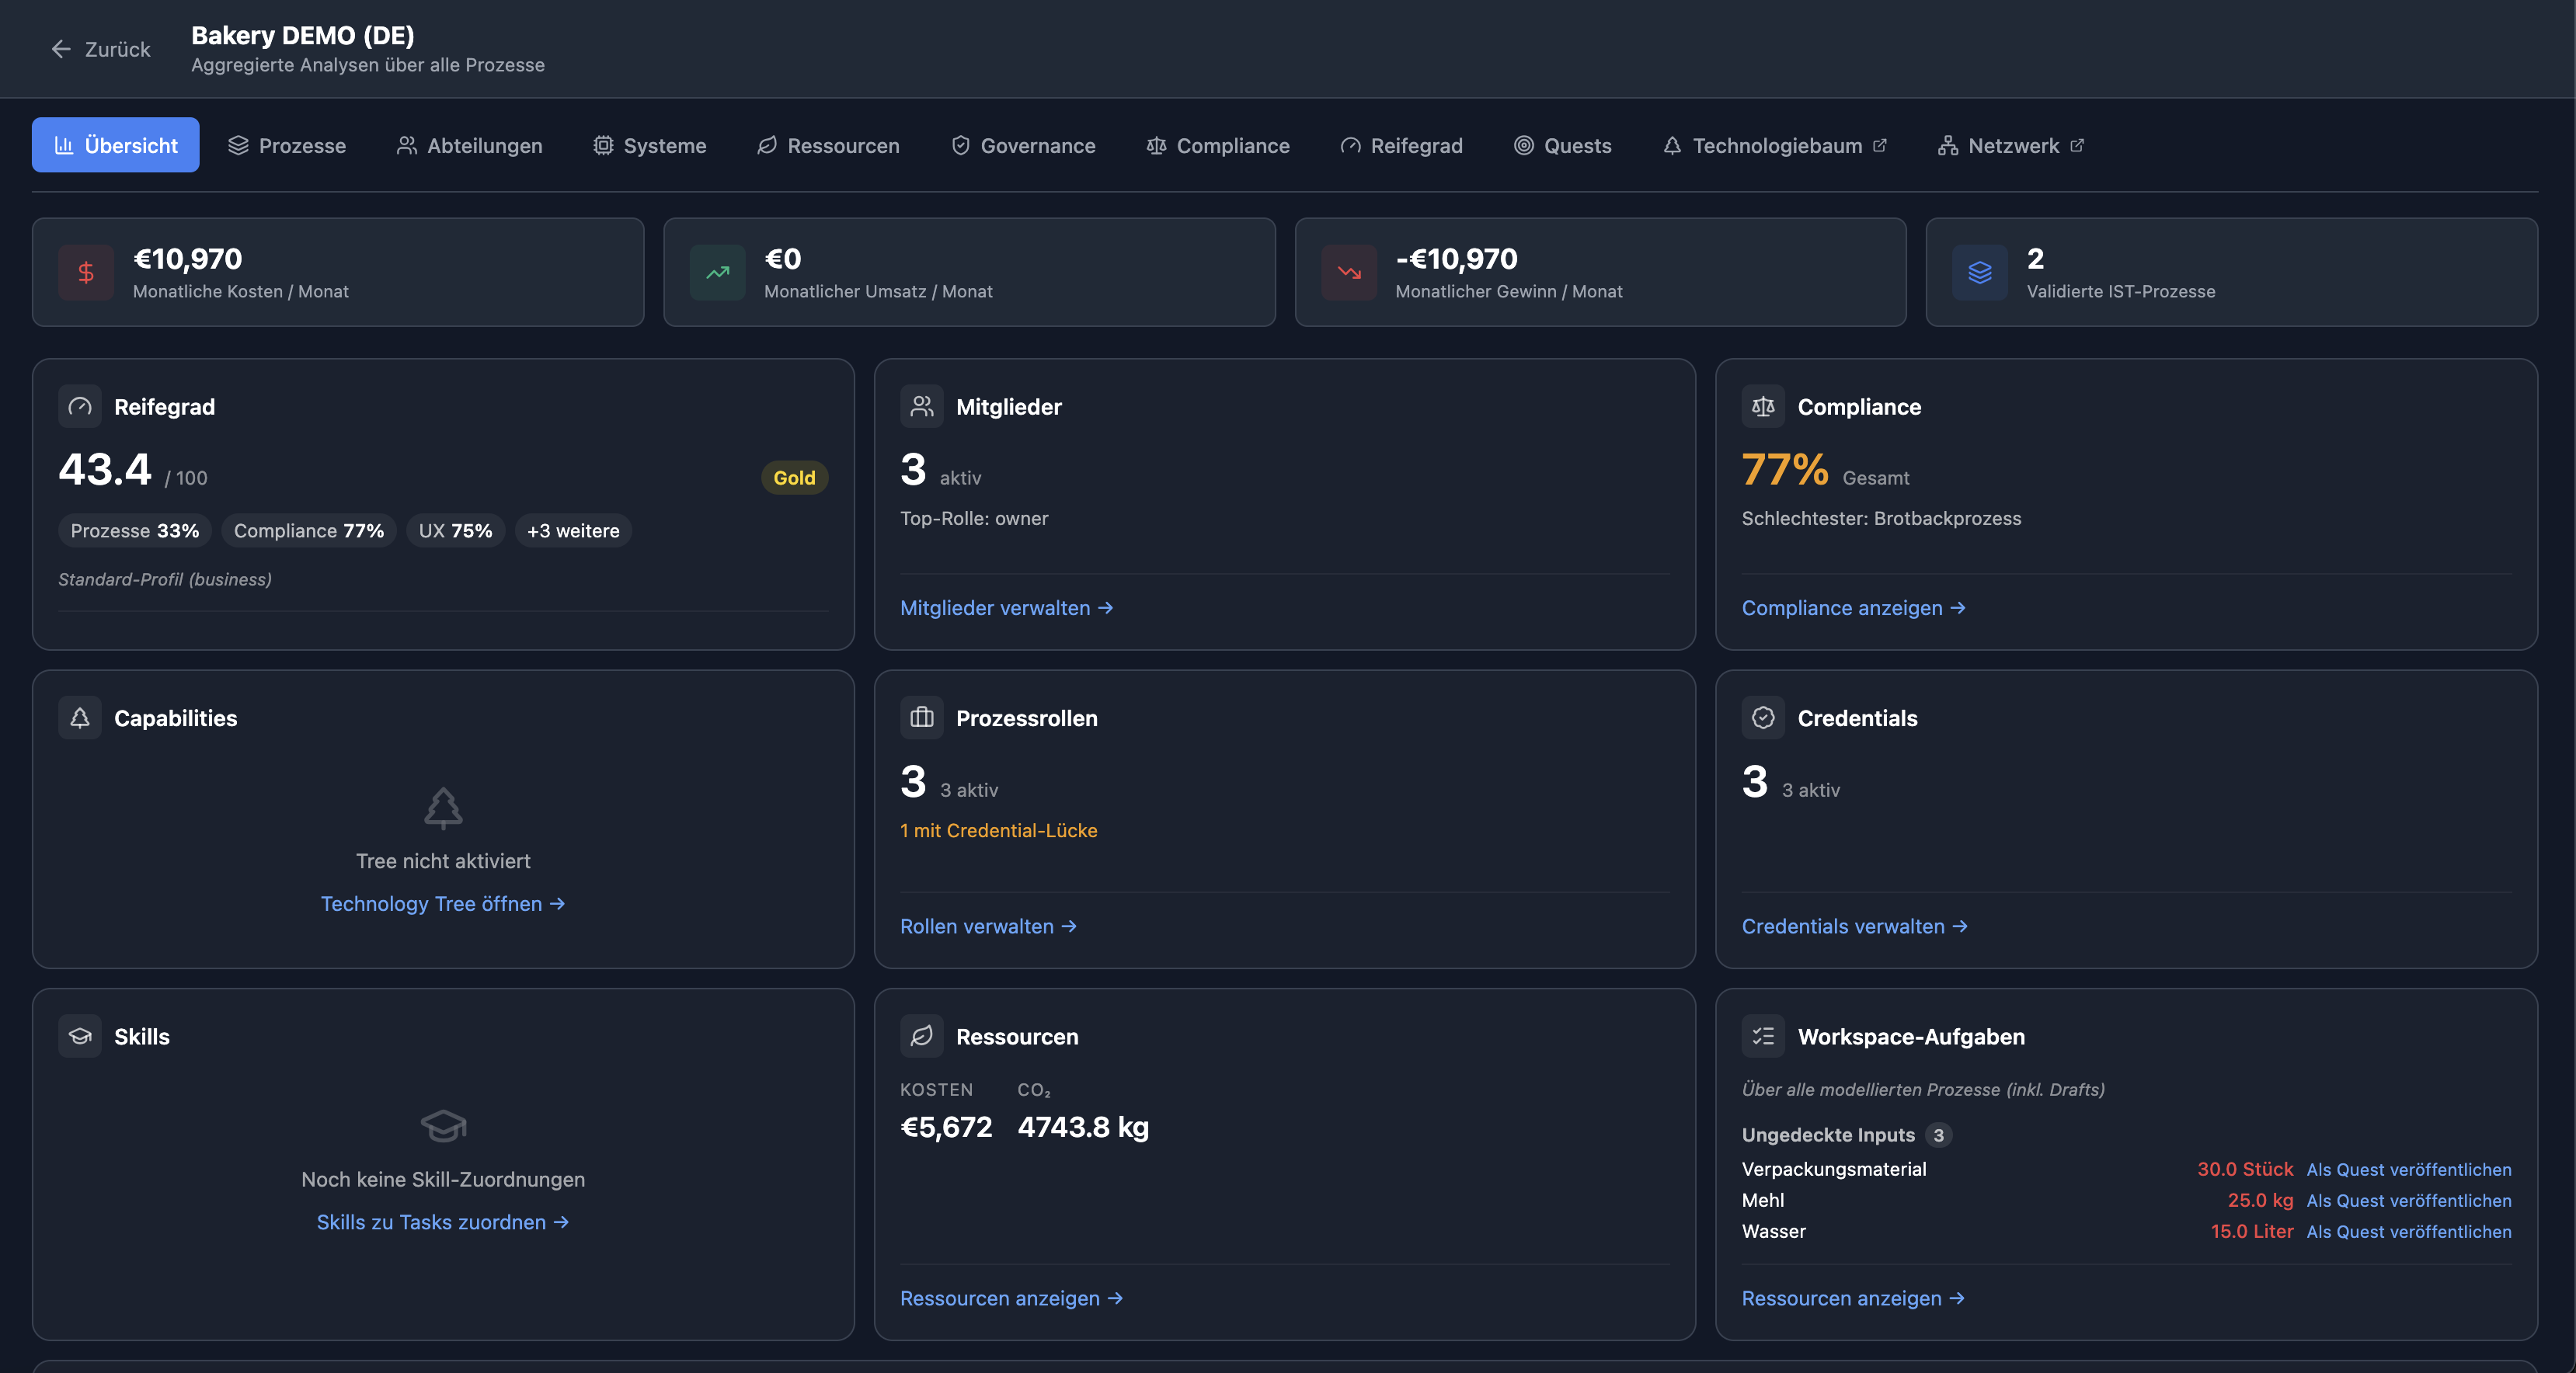Click Schlechtester: Brotbackprozess text
The width and height of the screenshot is (2576, 1373).
click(1881, 518)
